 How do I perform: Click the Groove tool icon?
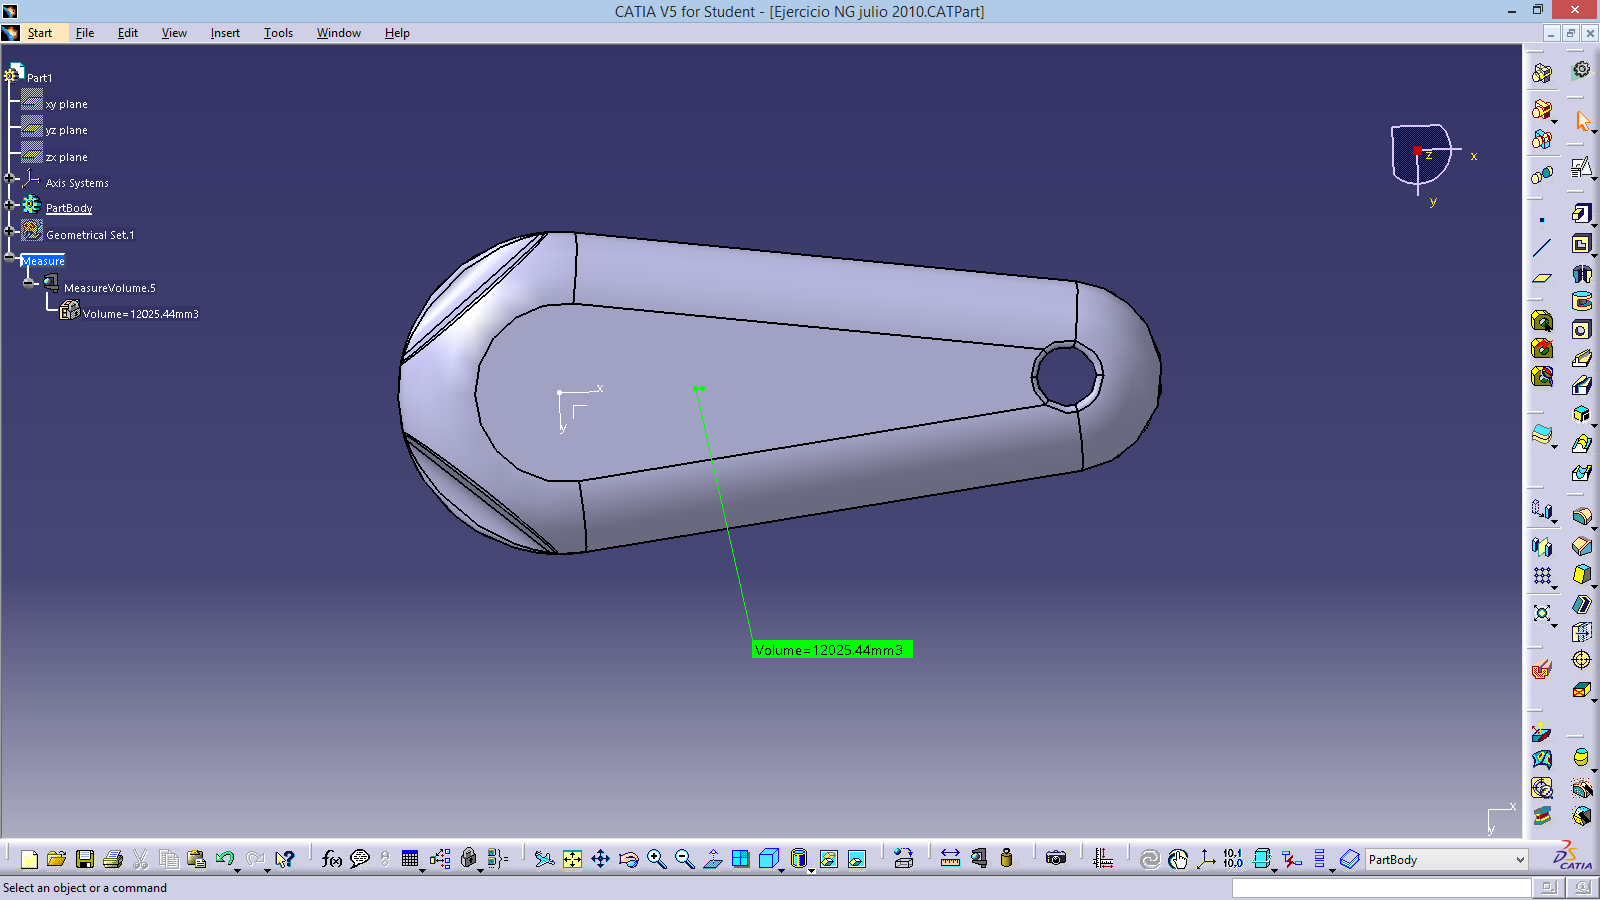1581,301
